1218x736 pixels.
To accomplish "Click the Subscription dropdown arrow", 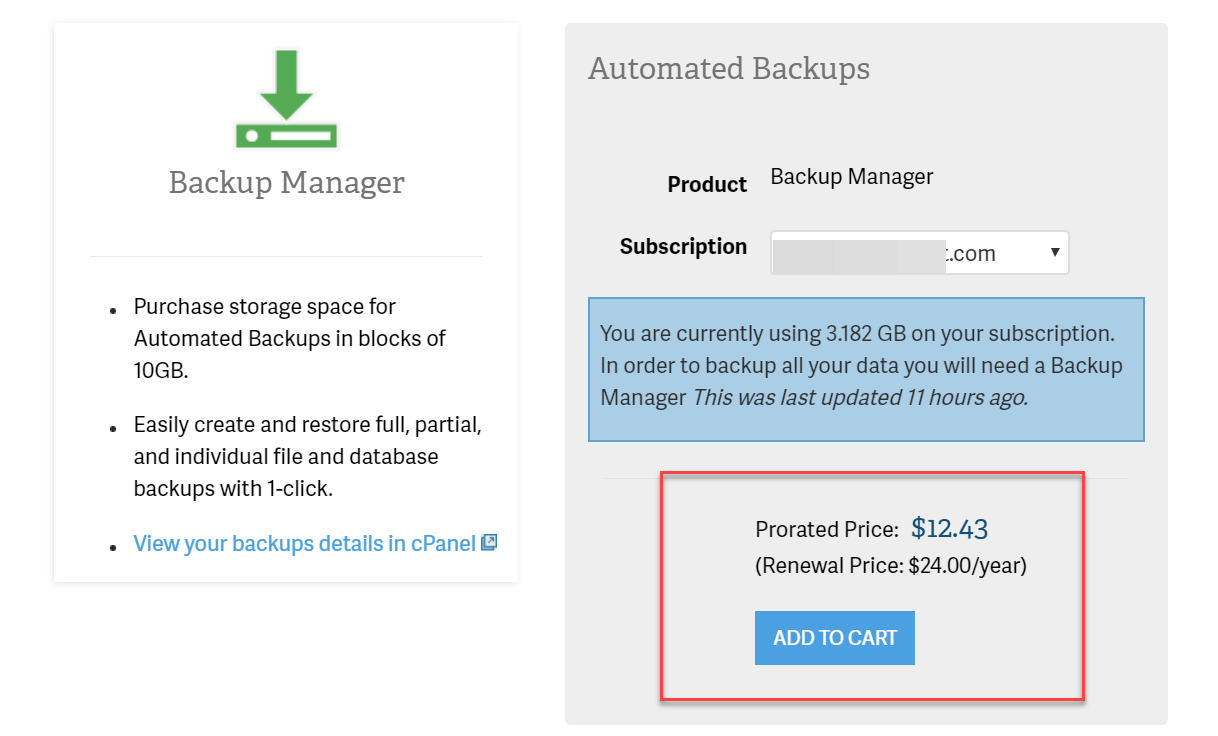I will click(1054, 253).
